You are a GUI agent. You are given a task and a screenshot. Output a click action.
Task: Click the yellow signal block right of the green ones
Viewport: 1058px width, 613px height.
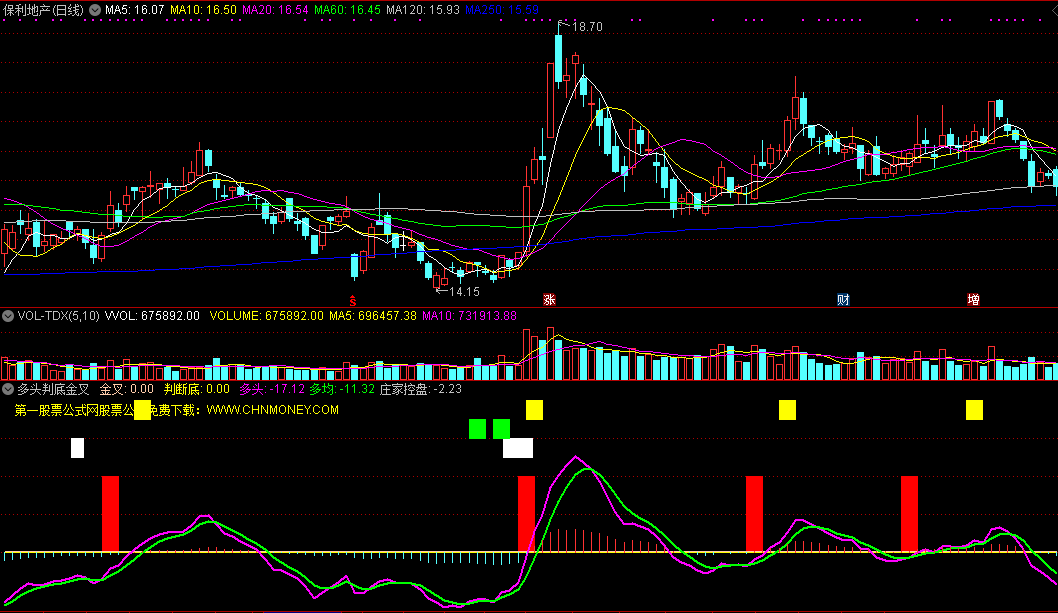534,410
